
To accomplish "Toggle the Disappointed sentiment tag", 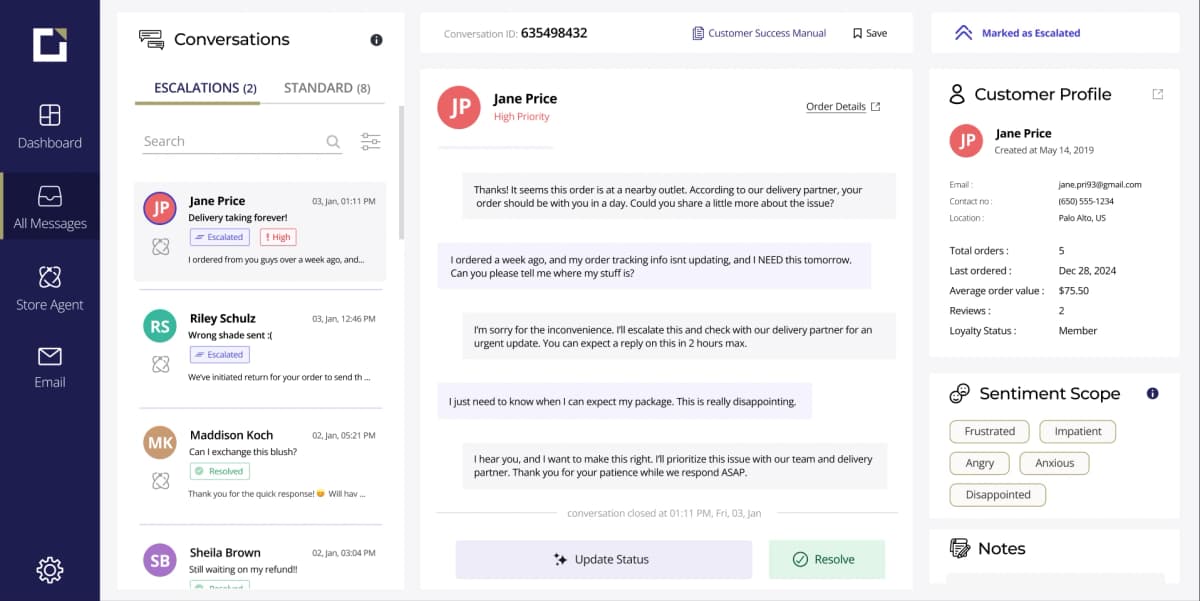I will click(x=997, y=495).
